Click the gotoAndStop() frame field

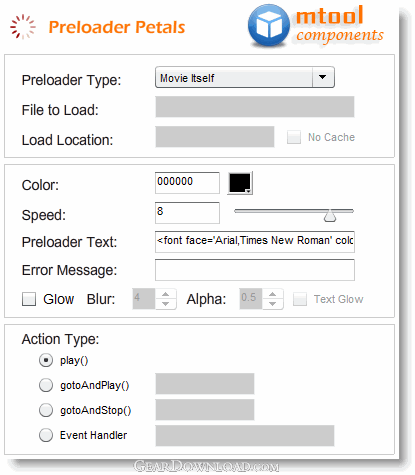tap(205, 410)
